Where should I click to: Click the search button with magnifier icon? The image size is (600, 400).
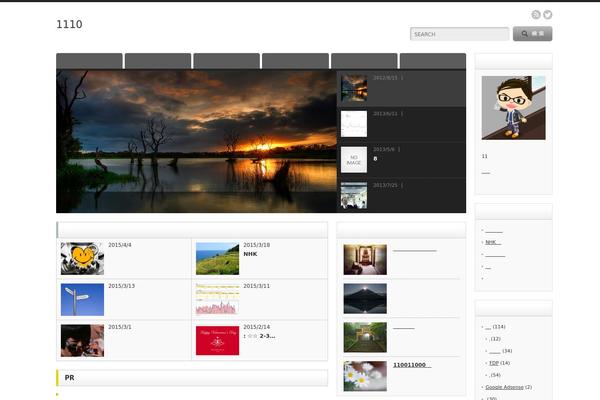532,34
